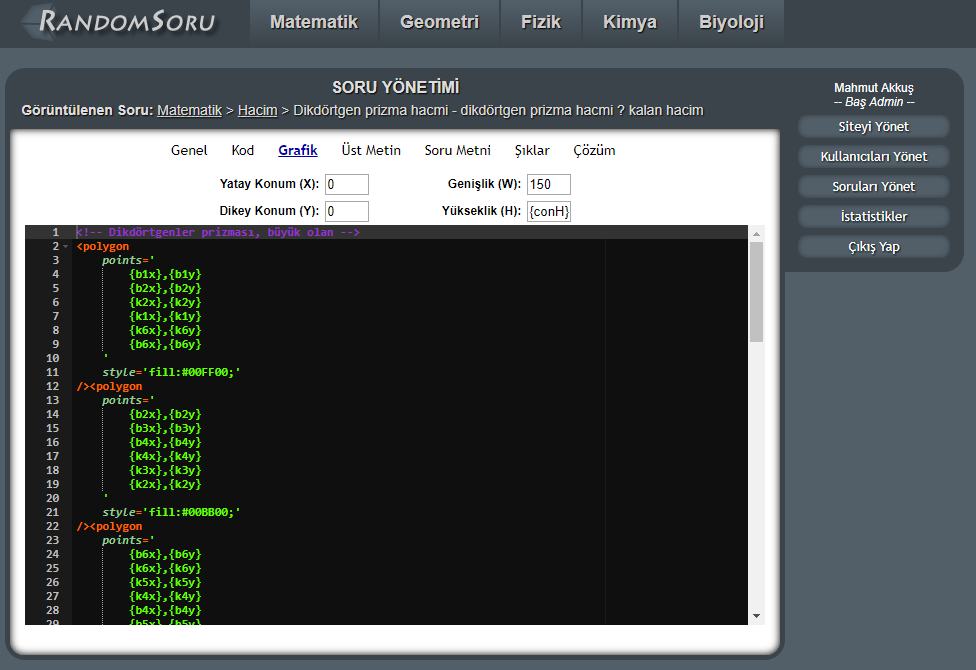This screenshot has width=976, height=670.
Task: Focus the Yükseklik (H) input field
Action: pyautogui.click(x=549, y=211)
